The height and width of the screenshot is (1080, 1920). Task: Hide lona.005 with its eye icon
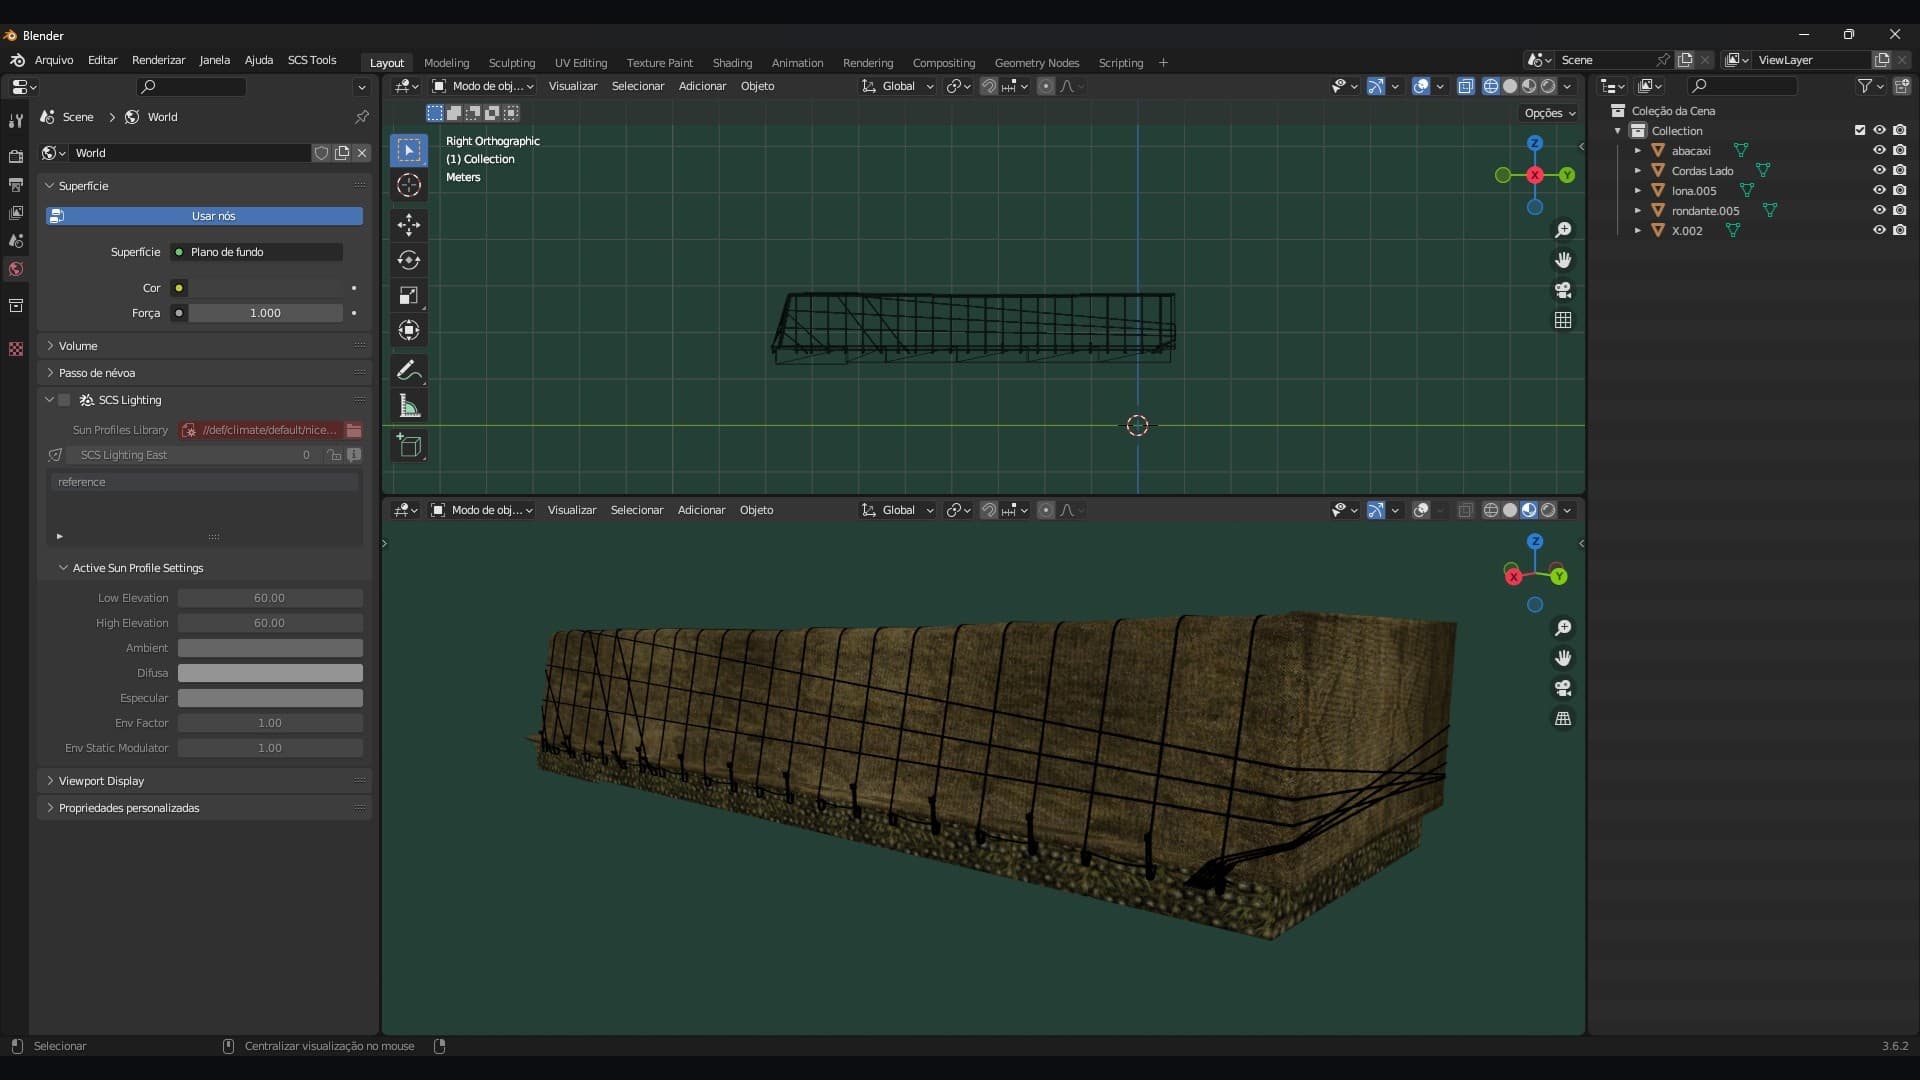(1879, 190)
